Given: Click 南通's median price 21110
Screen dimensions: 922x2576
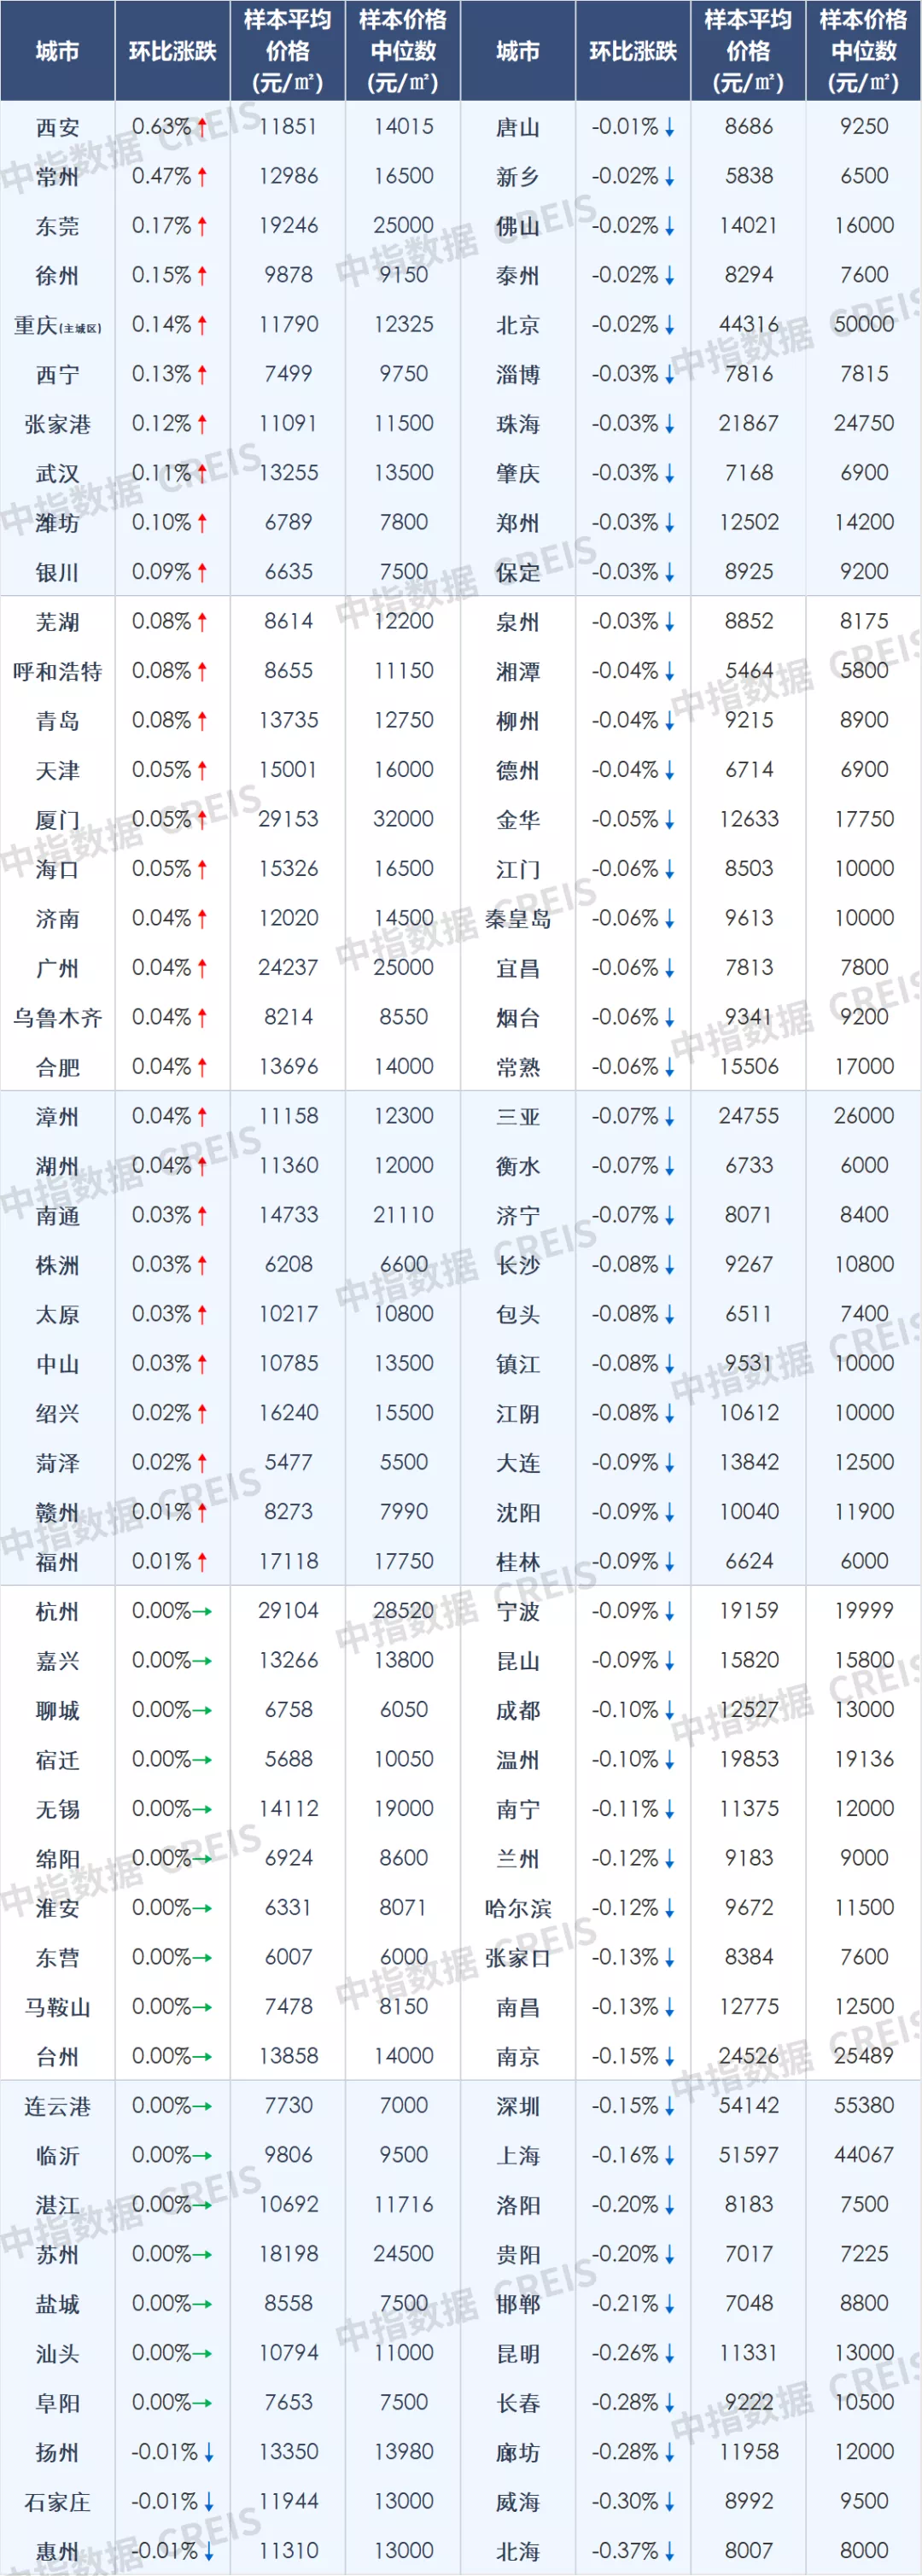Looking at the screenshot, I should [x=403, y=1215].
